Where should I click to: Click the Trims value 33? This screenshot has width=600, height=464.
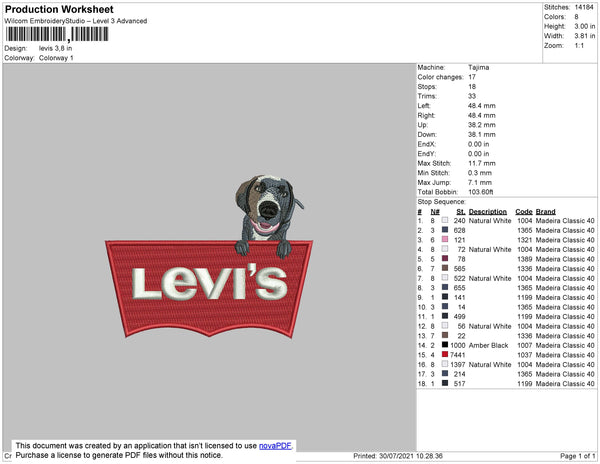[472, 96]
